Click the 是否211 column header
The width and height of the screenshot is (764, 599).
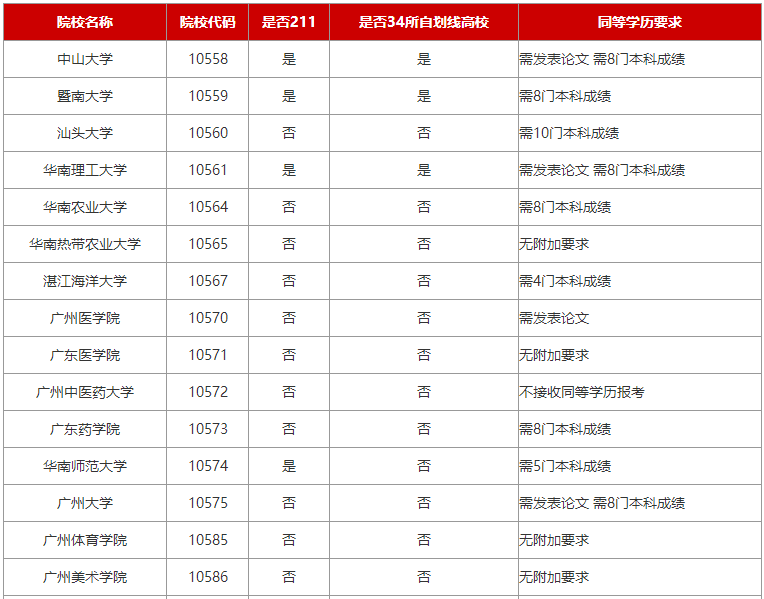tap(289, 22)
